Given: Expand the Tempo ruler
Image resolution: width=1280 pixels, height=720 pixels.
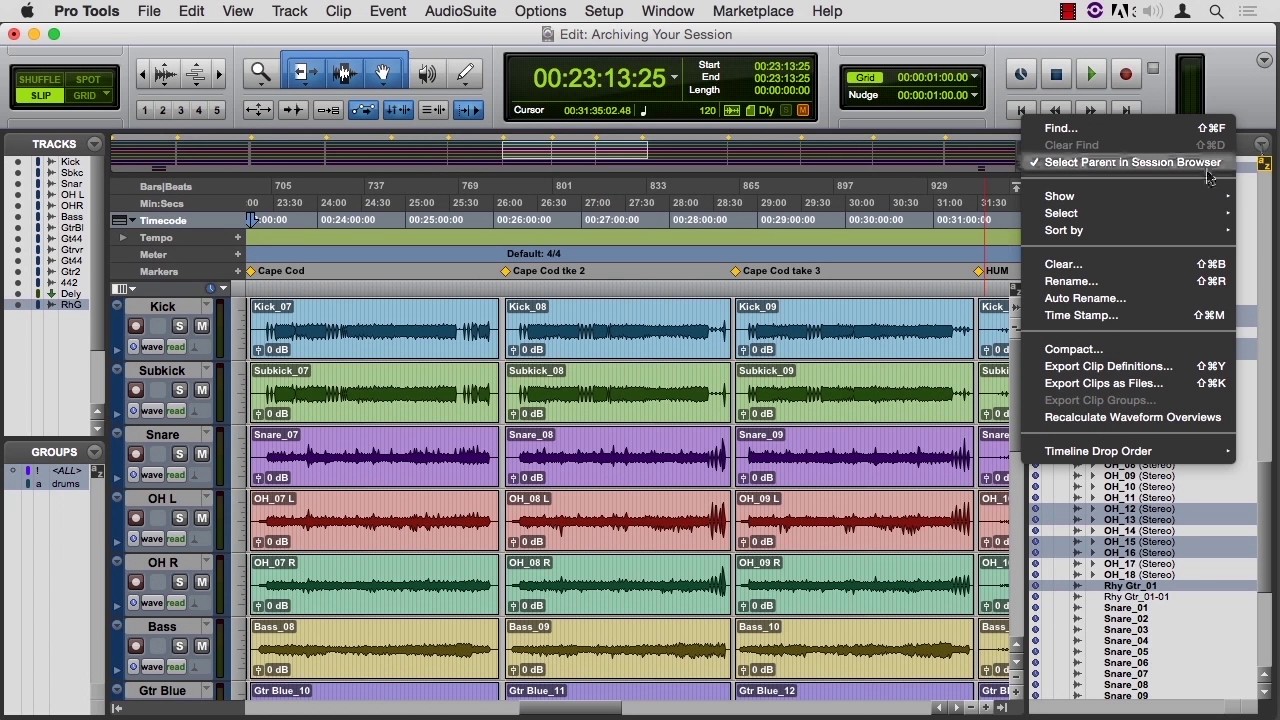Looking at the screenshot, I should 123,237.
